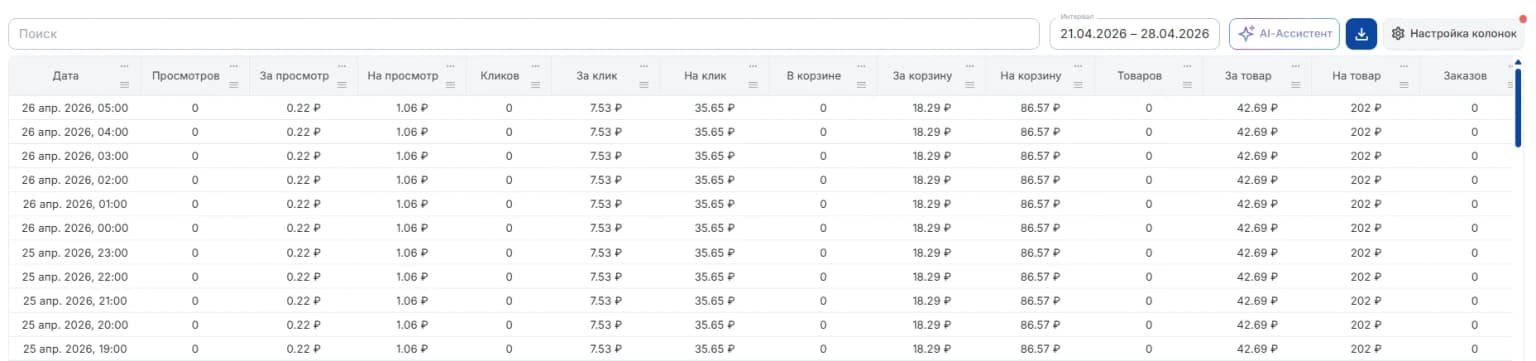
Task: Open three-dots menu of На просмотр column
Action: (450, 66)
